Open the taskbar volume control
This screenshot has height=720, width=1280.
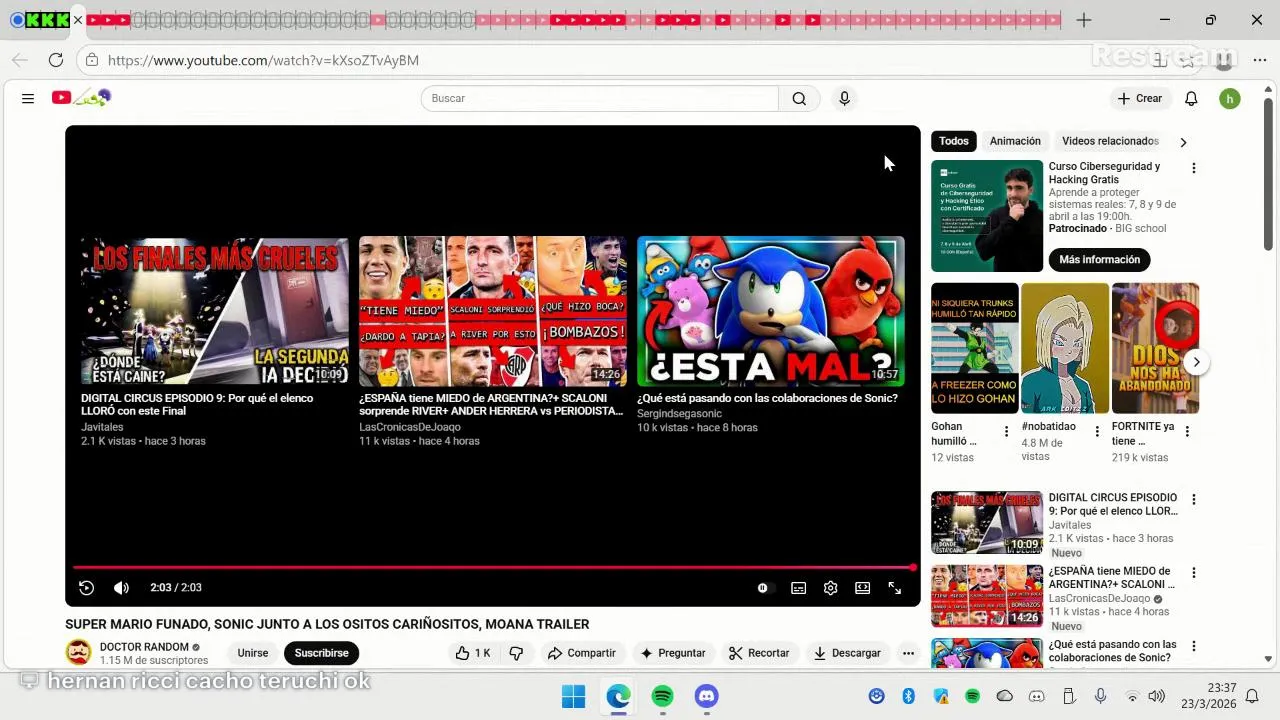coord(1157,696)
